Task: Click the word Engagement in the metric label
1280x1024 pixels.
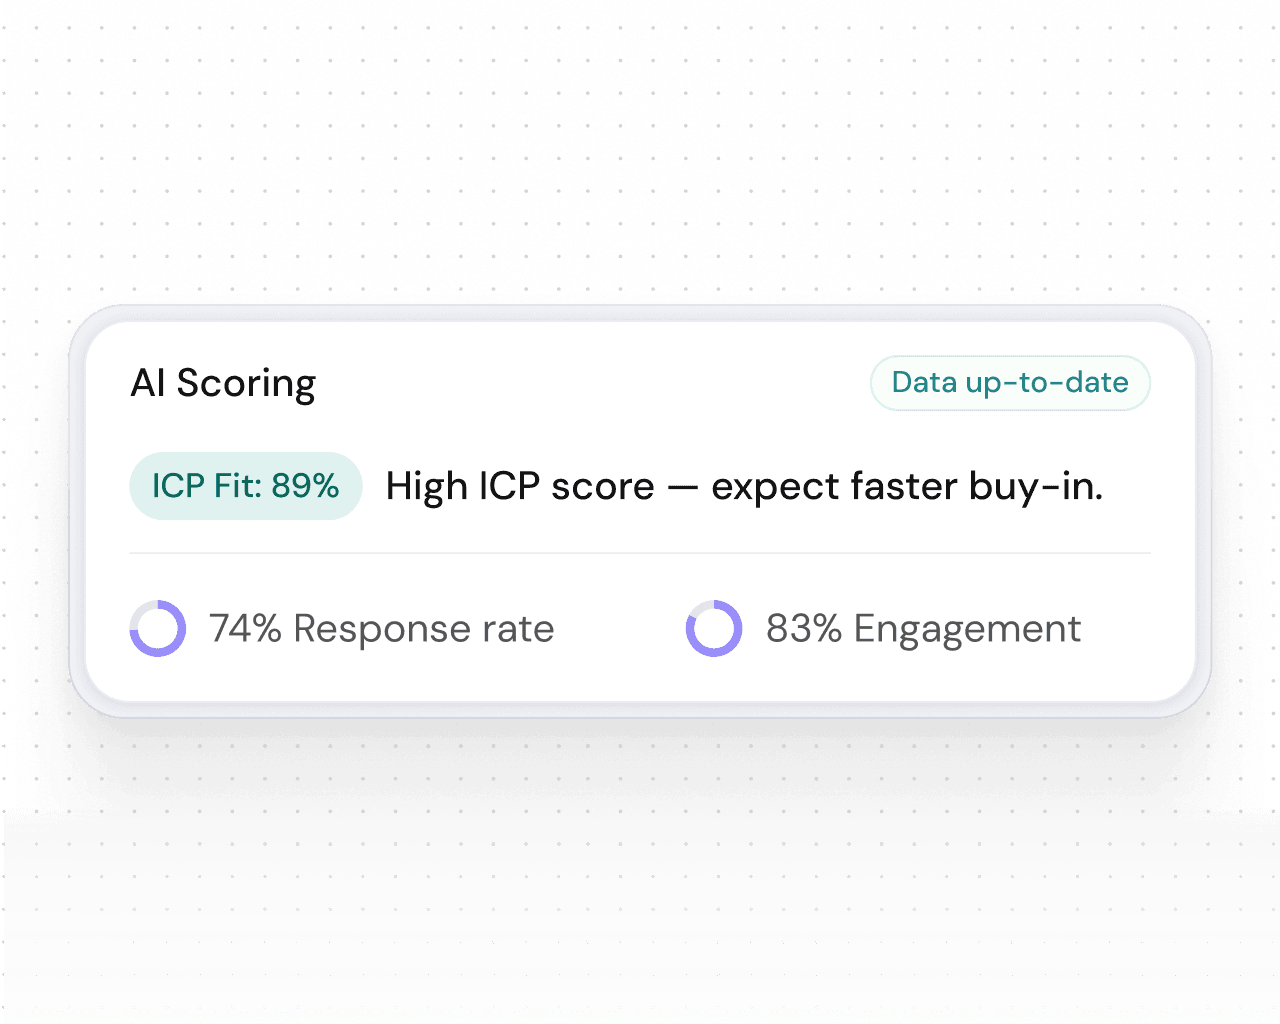Action: pos(967,630)
